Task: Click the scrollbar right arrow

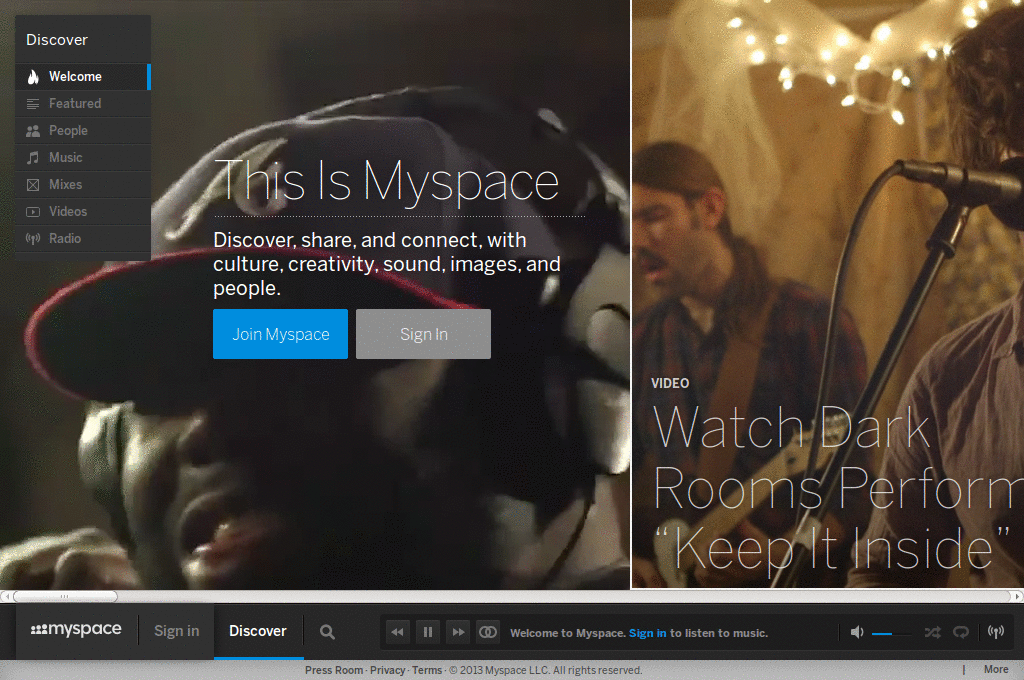Action: pos(1017,596)
